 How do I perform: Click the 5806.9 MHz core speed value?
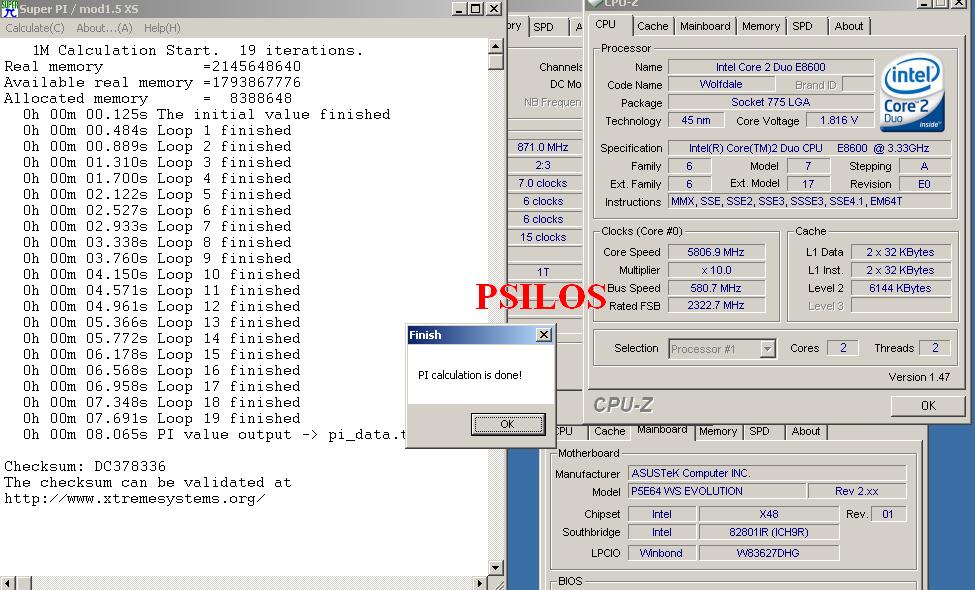(716, 252)
